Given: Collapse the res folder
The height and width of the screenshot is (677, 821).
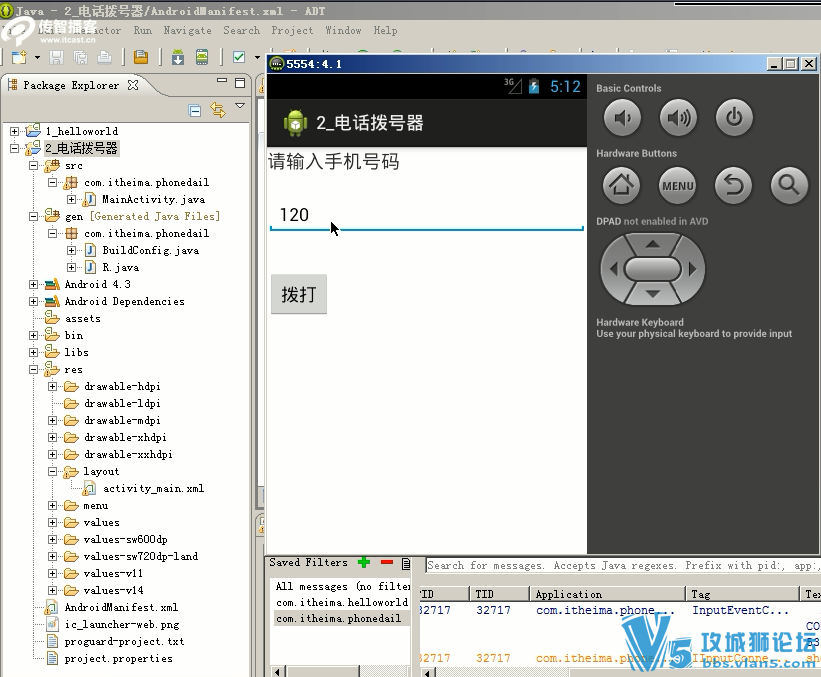Looking at the screenshot, I should [x=34, y=370].
